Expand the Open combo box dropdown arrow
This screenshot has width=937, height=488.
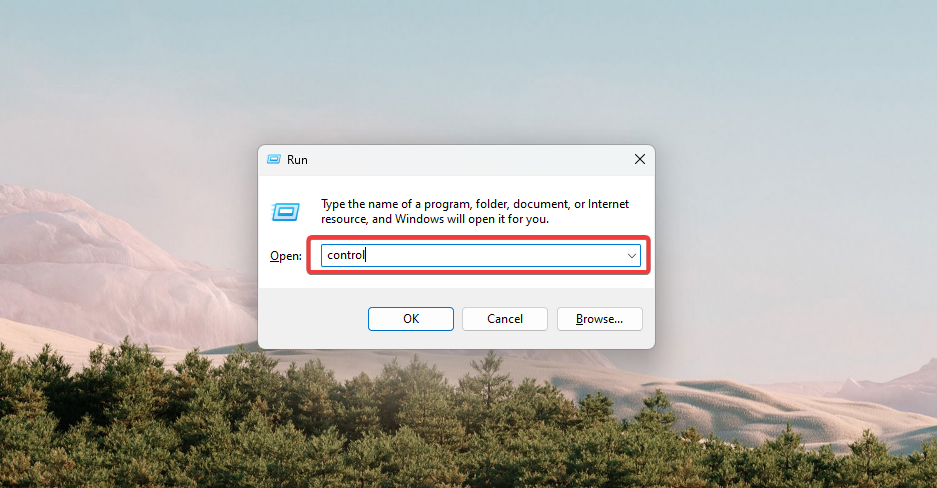[x=632, y=256]
